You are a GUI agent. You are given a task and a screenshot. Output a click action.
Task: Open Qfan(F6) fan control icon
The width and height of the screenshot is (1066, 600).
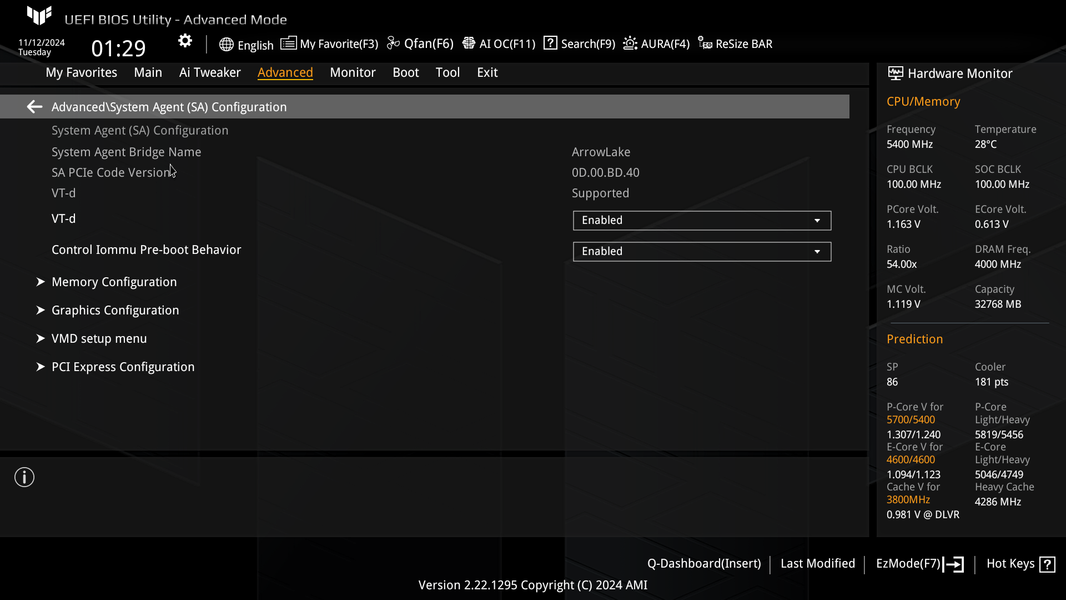click(x=394, y=43)
